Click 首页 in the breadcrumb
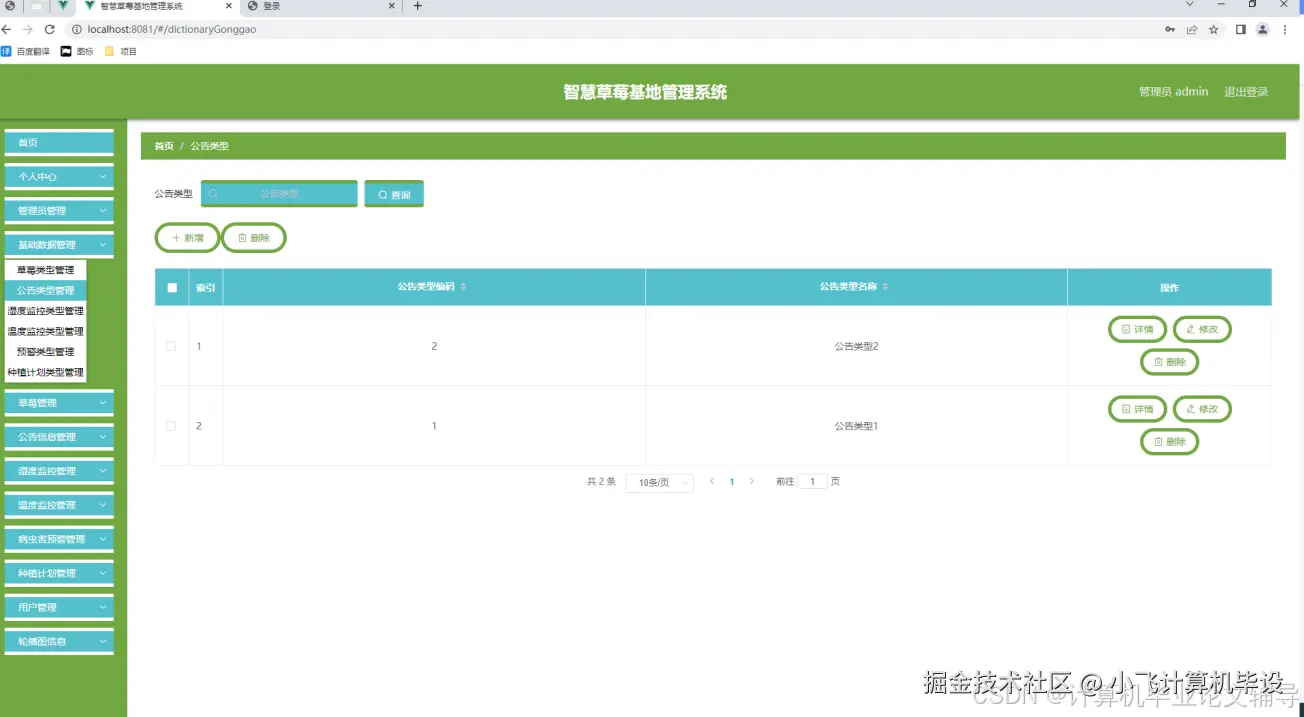 click(x=163, y=145)
